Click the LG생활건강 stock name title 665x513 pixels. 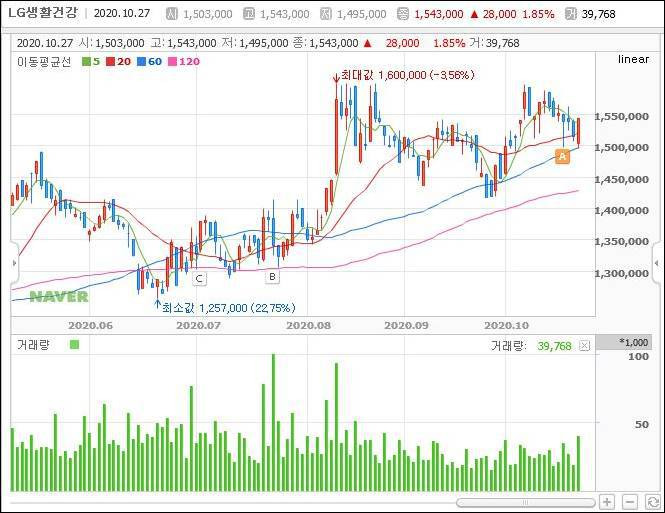point(43,13)
